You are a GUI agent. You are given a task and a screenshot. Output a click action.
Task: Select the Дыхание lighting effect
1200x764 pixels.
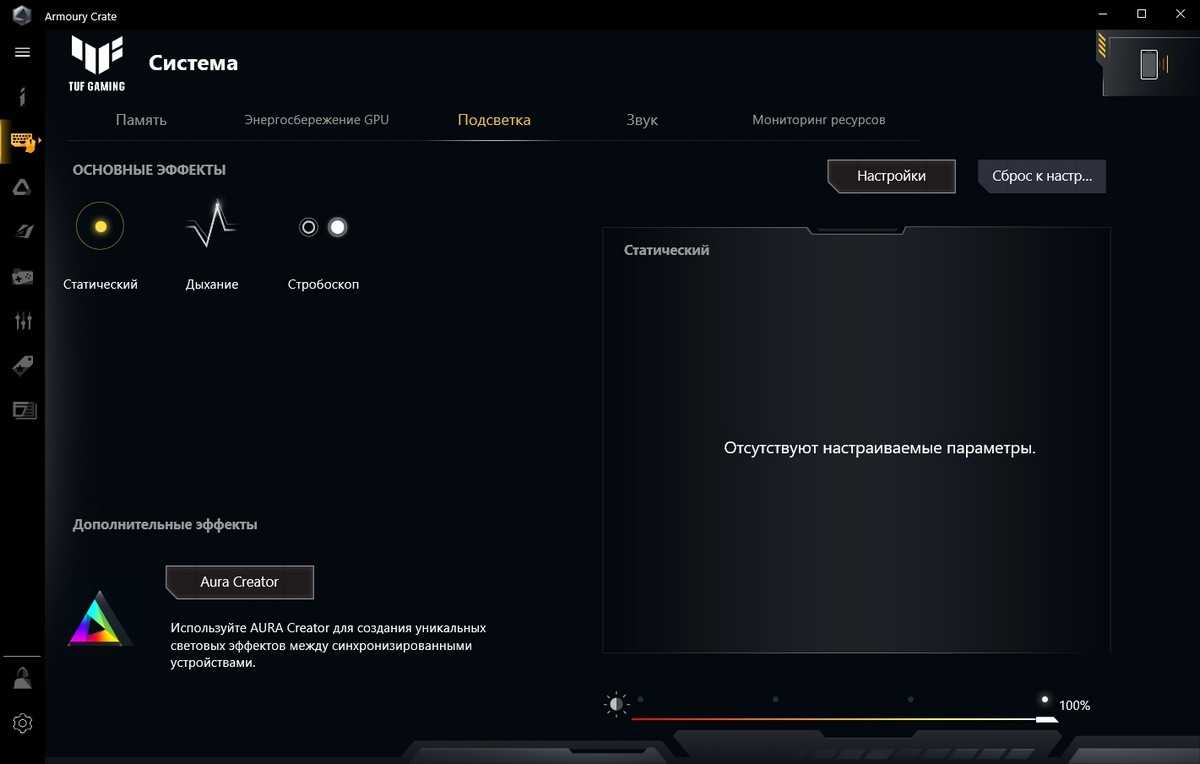211,227
